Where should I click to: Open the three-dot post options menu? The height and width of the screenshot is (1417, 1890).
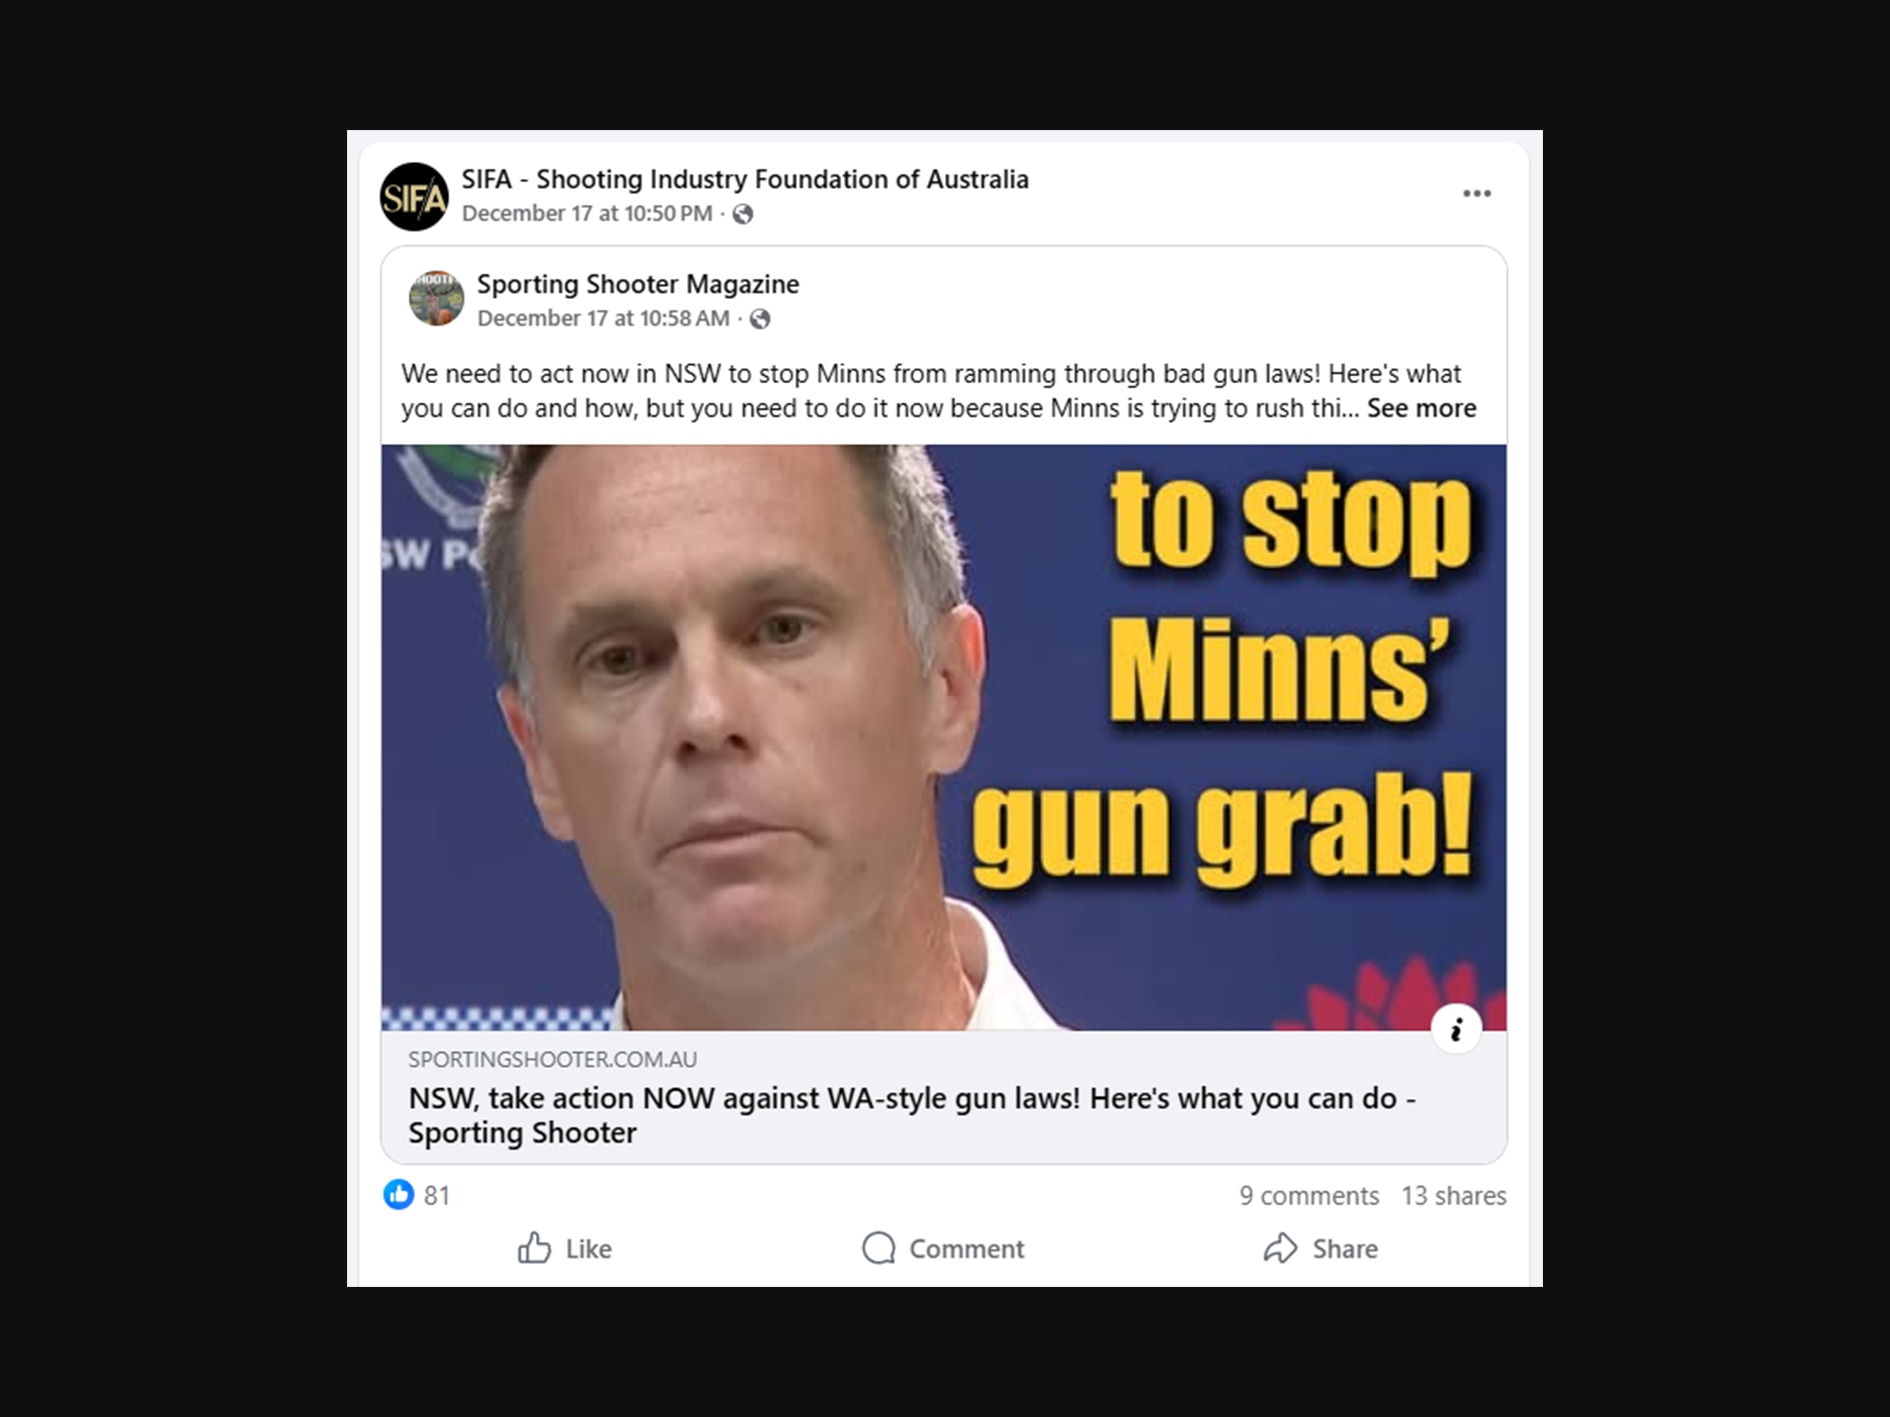(1476, 194)
